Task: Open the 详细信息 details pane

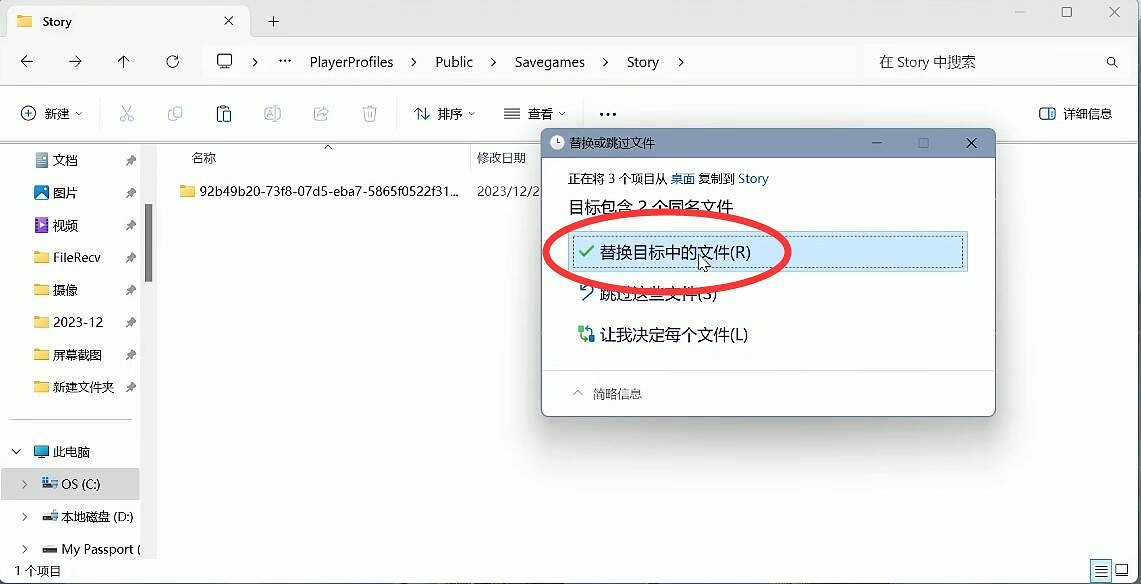Action: (x=1075, y=113)
